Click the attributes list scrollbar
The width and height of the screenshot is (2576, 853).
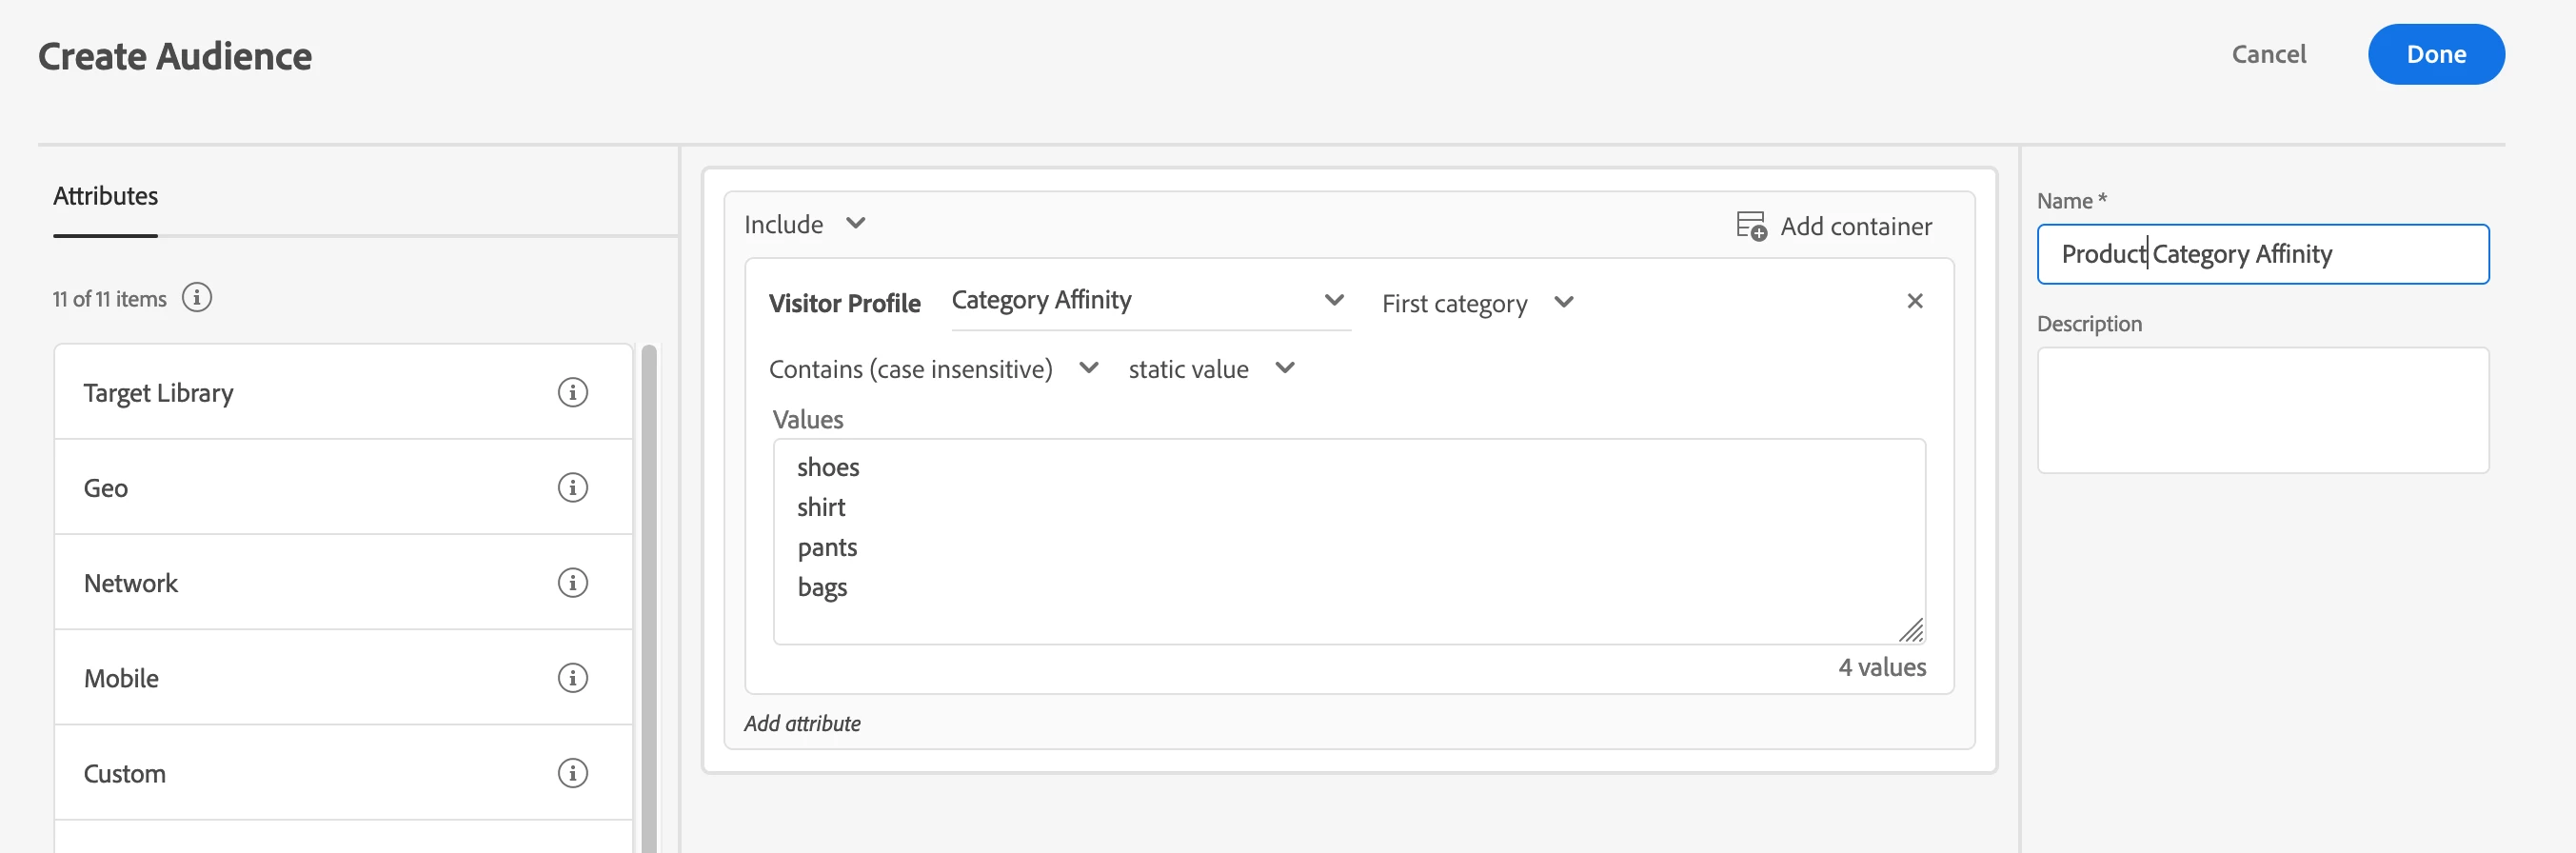(x=649, y=598)
